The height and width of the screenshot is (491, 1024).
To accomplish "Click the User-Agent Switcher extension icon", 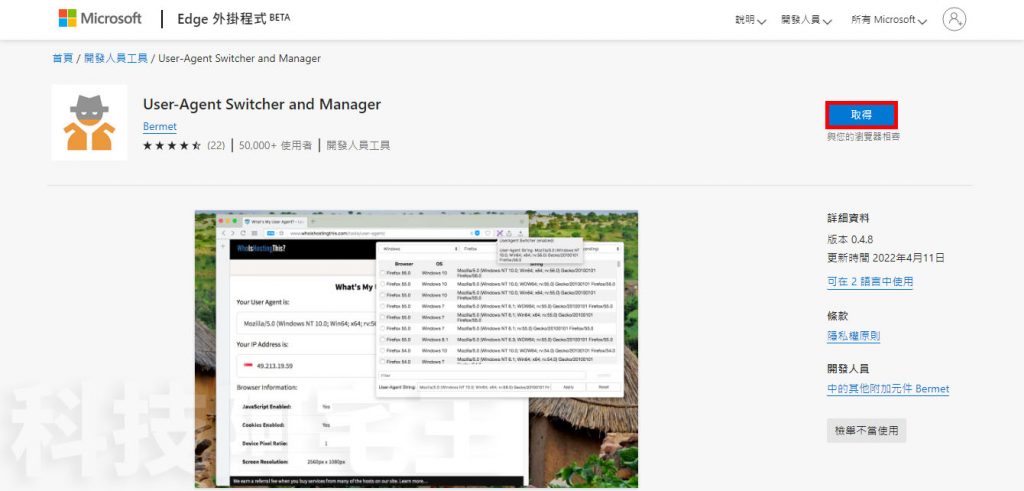I will coord(89,123).
